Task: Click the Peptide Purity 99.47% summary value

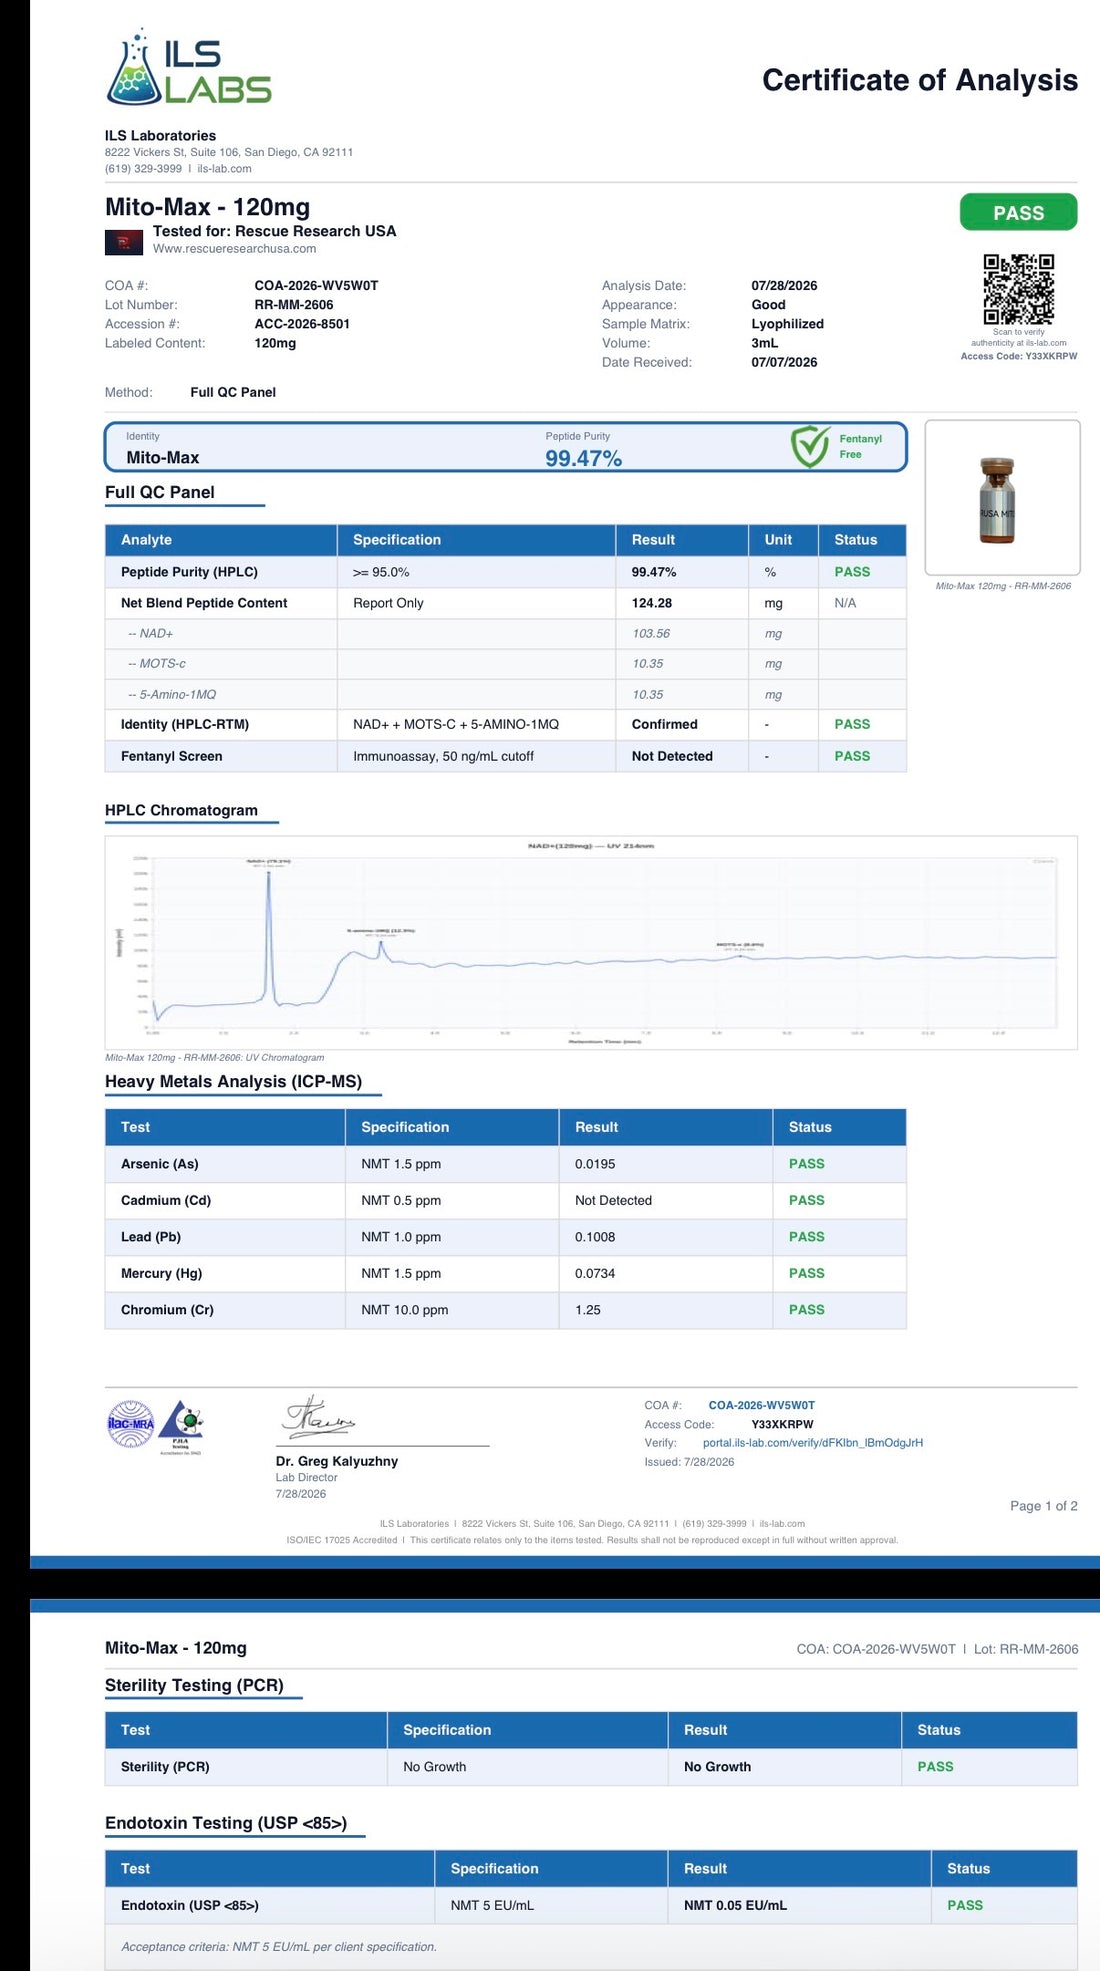Action: click(583, 458)
